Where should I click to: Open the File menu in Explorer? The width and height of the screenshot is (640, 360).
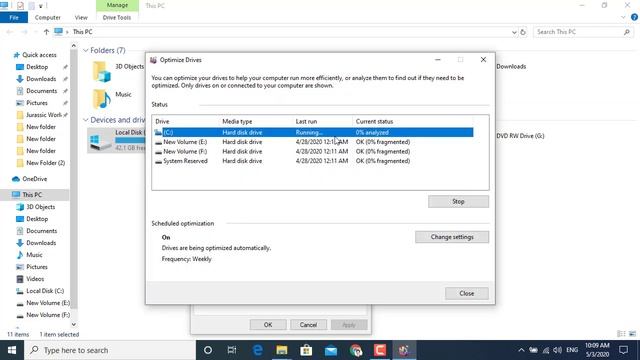point(14,18)
